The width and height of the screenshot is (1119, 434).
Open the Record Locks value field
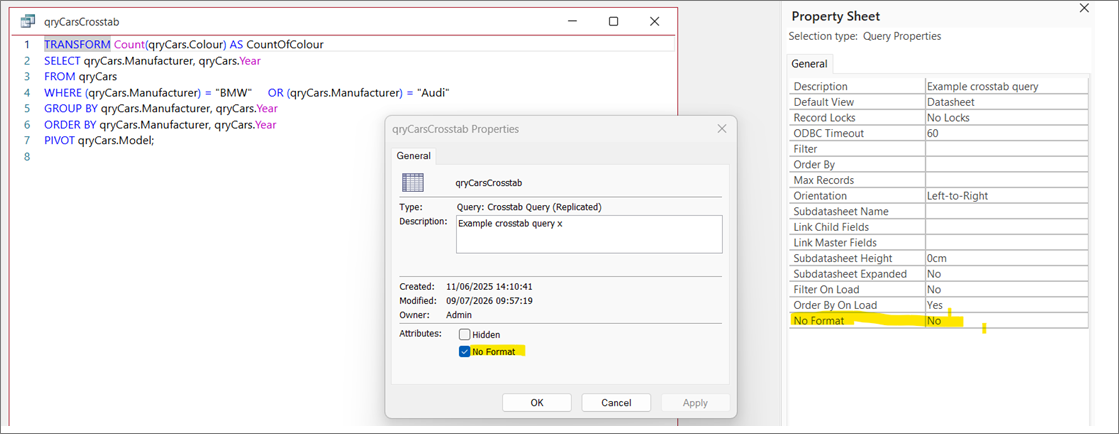point(1006,118)
